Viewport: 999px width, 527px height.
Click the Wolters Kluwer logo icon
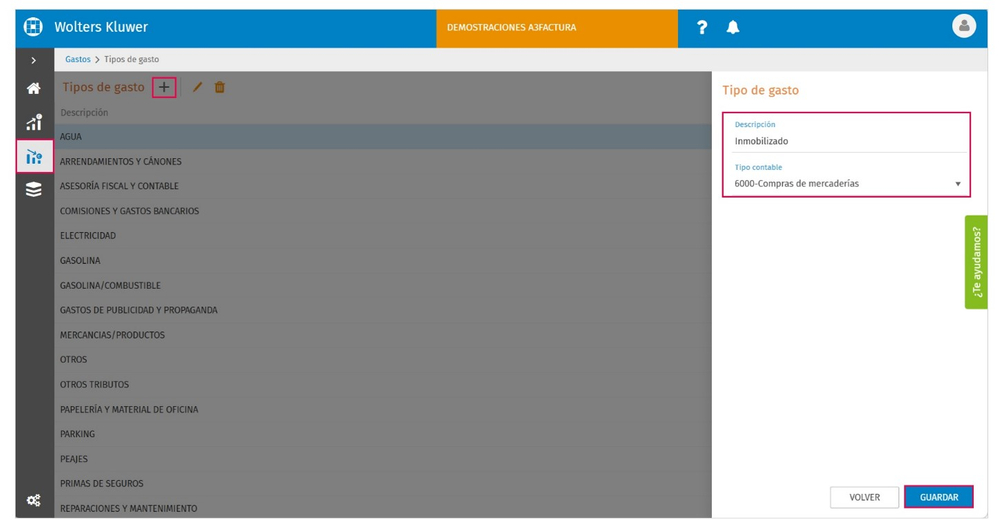tap(32, 27)
